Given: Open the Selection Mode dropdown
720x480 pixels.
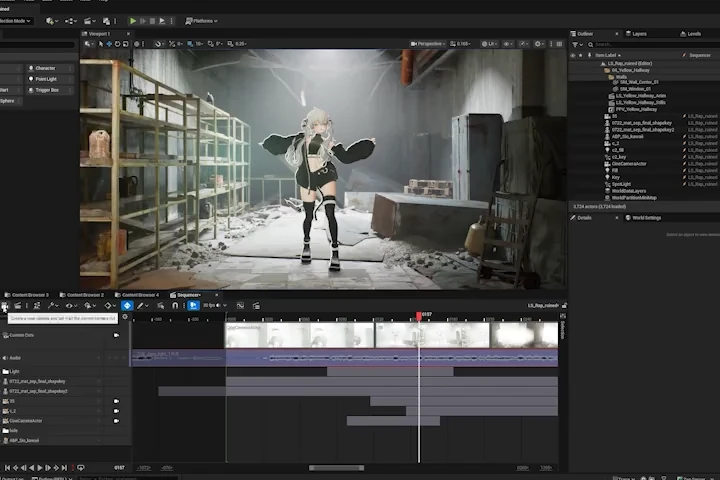Looking at the screenshot, I should click(15, 21).
